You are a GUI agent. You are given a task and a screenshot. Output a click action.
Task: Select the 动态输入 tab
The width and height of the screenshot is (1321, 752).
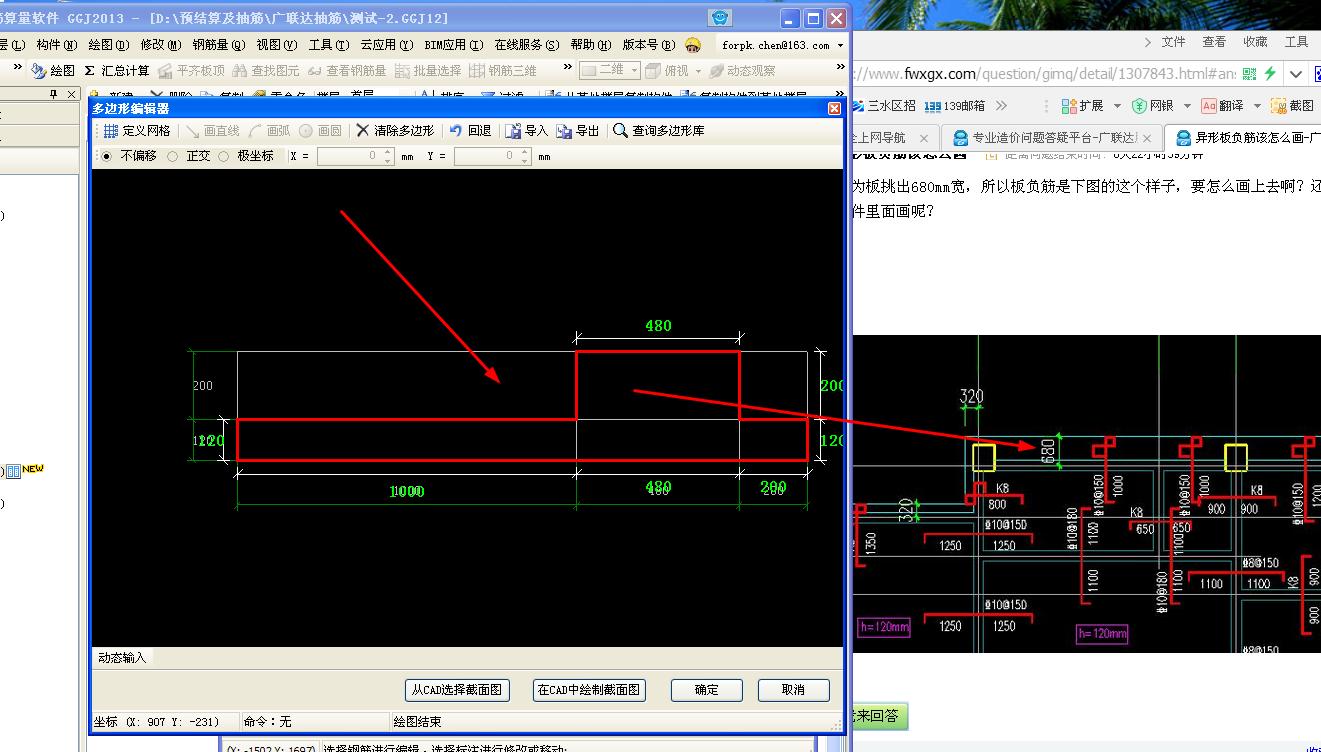(x=122, y=657)
